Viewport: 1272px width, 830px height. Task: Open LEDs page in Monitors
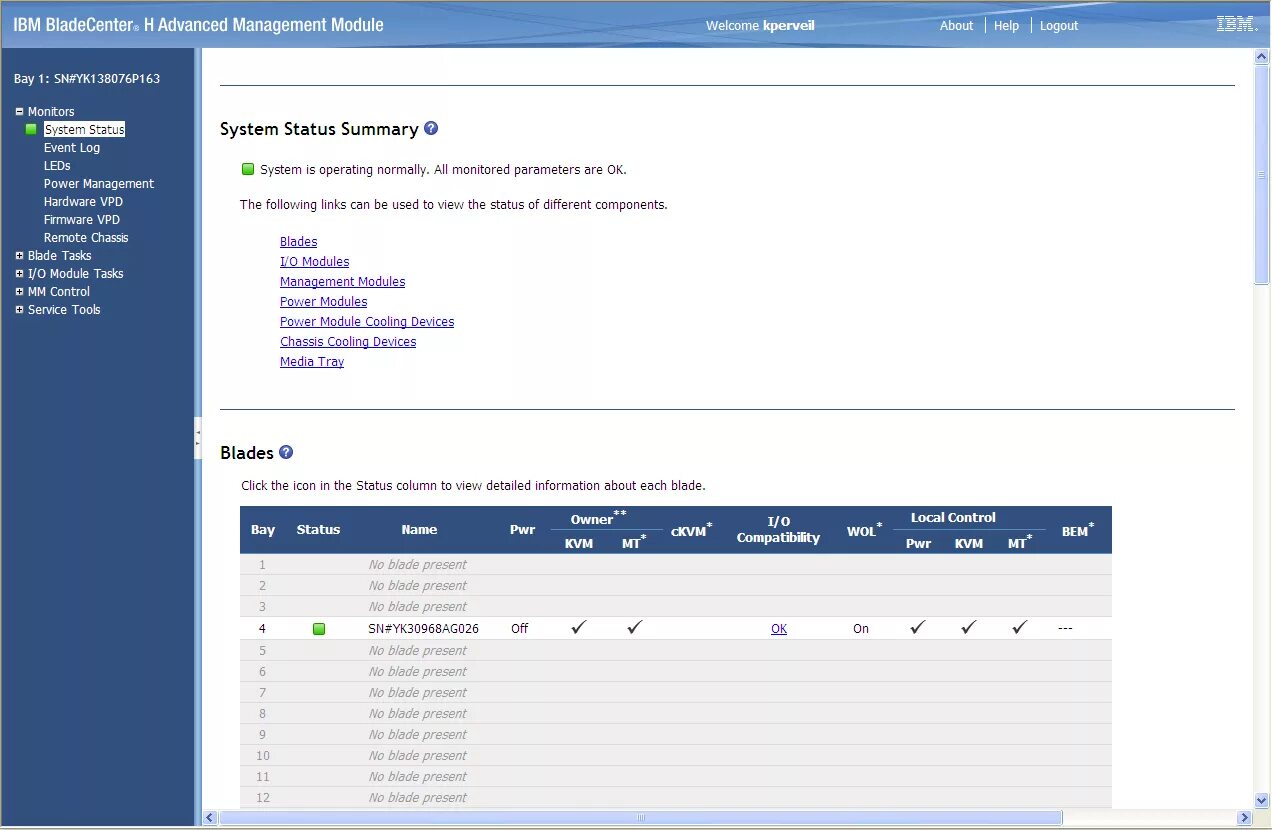point(57,166)
